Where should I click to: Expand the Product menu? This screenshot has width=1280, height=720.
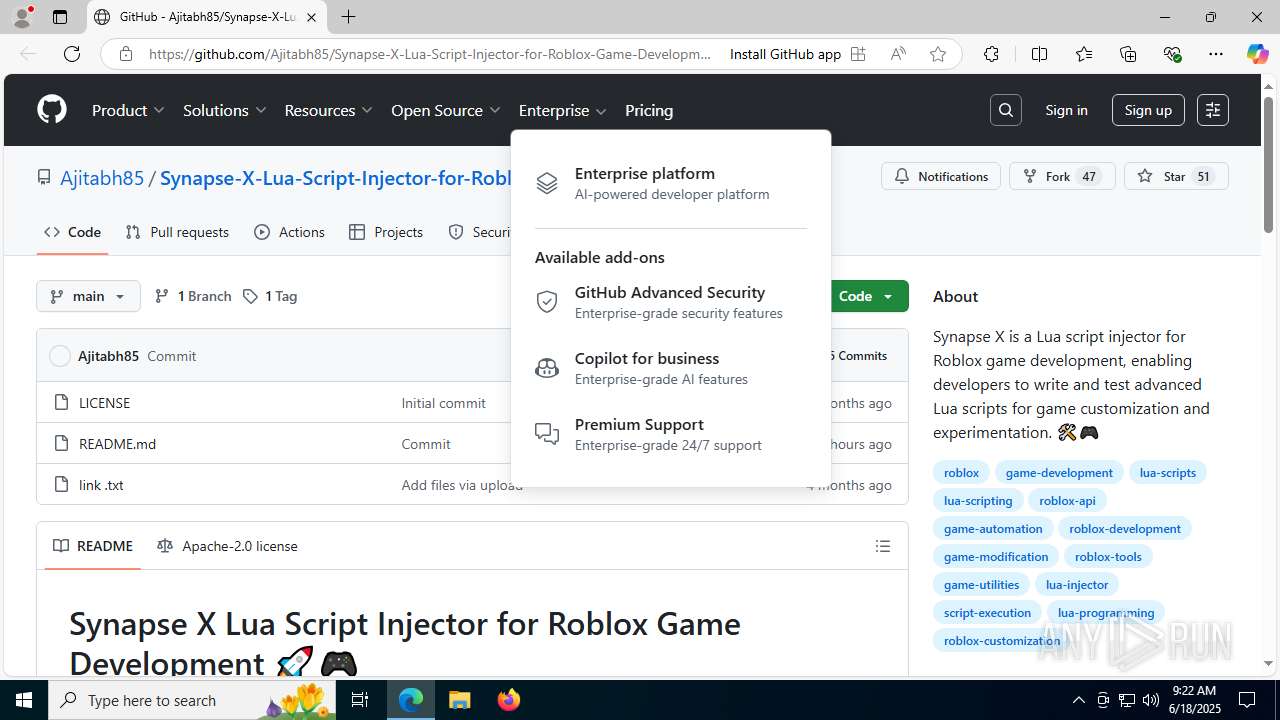[128, 110]
